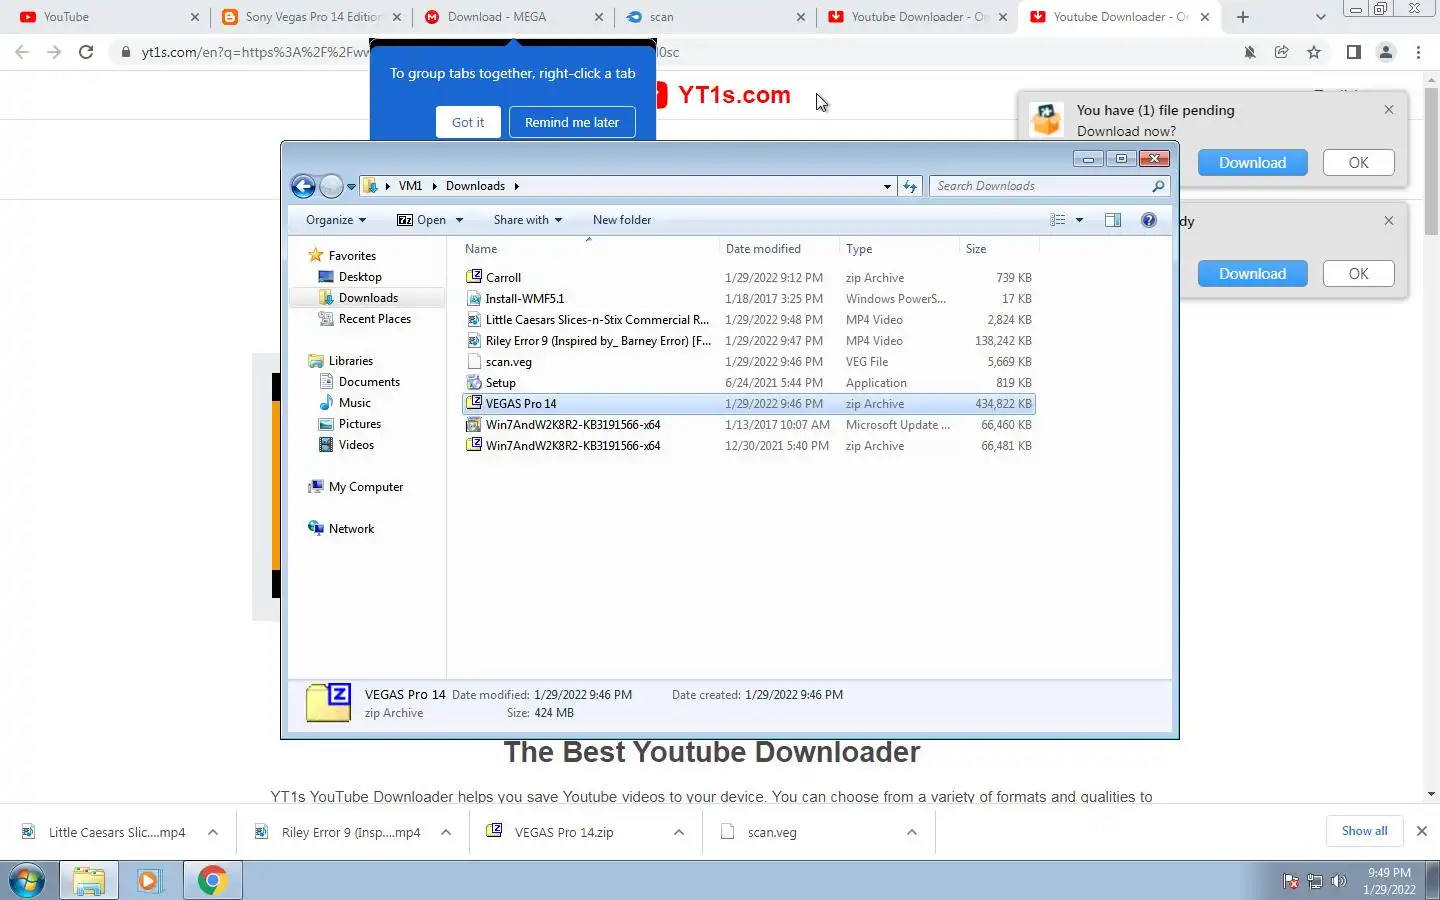The width and height of the screenshot is (1440, 900).
Task: Select the scan.veg file in Explorer
Action: click(x=748, y=362)
